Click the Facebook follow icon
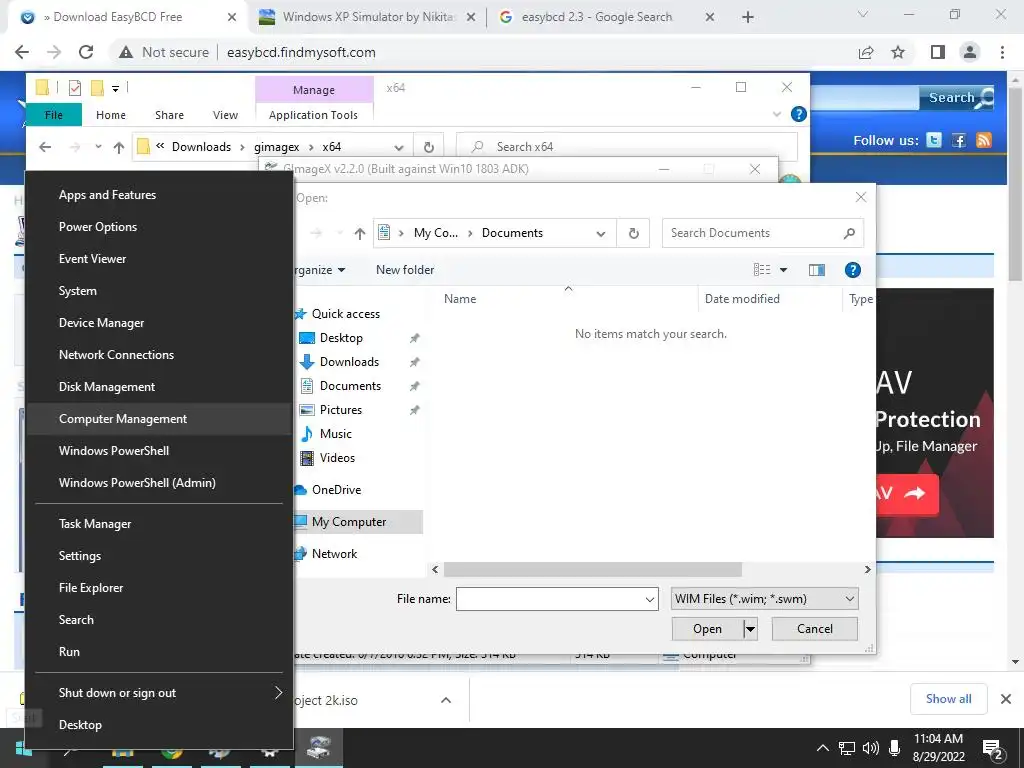Screen dimensions: 1024x768 tap(959, 140)
